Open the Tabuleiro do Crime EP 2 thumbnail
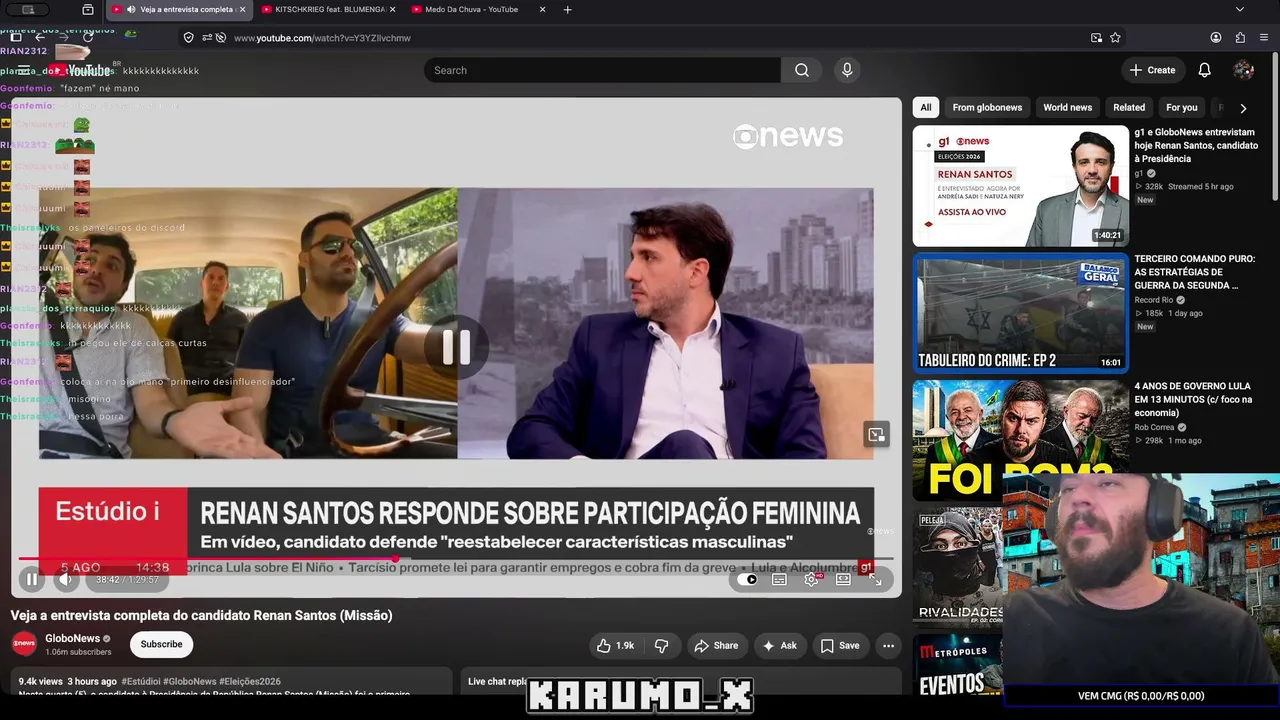 1020,313
